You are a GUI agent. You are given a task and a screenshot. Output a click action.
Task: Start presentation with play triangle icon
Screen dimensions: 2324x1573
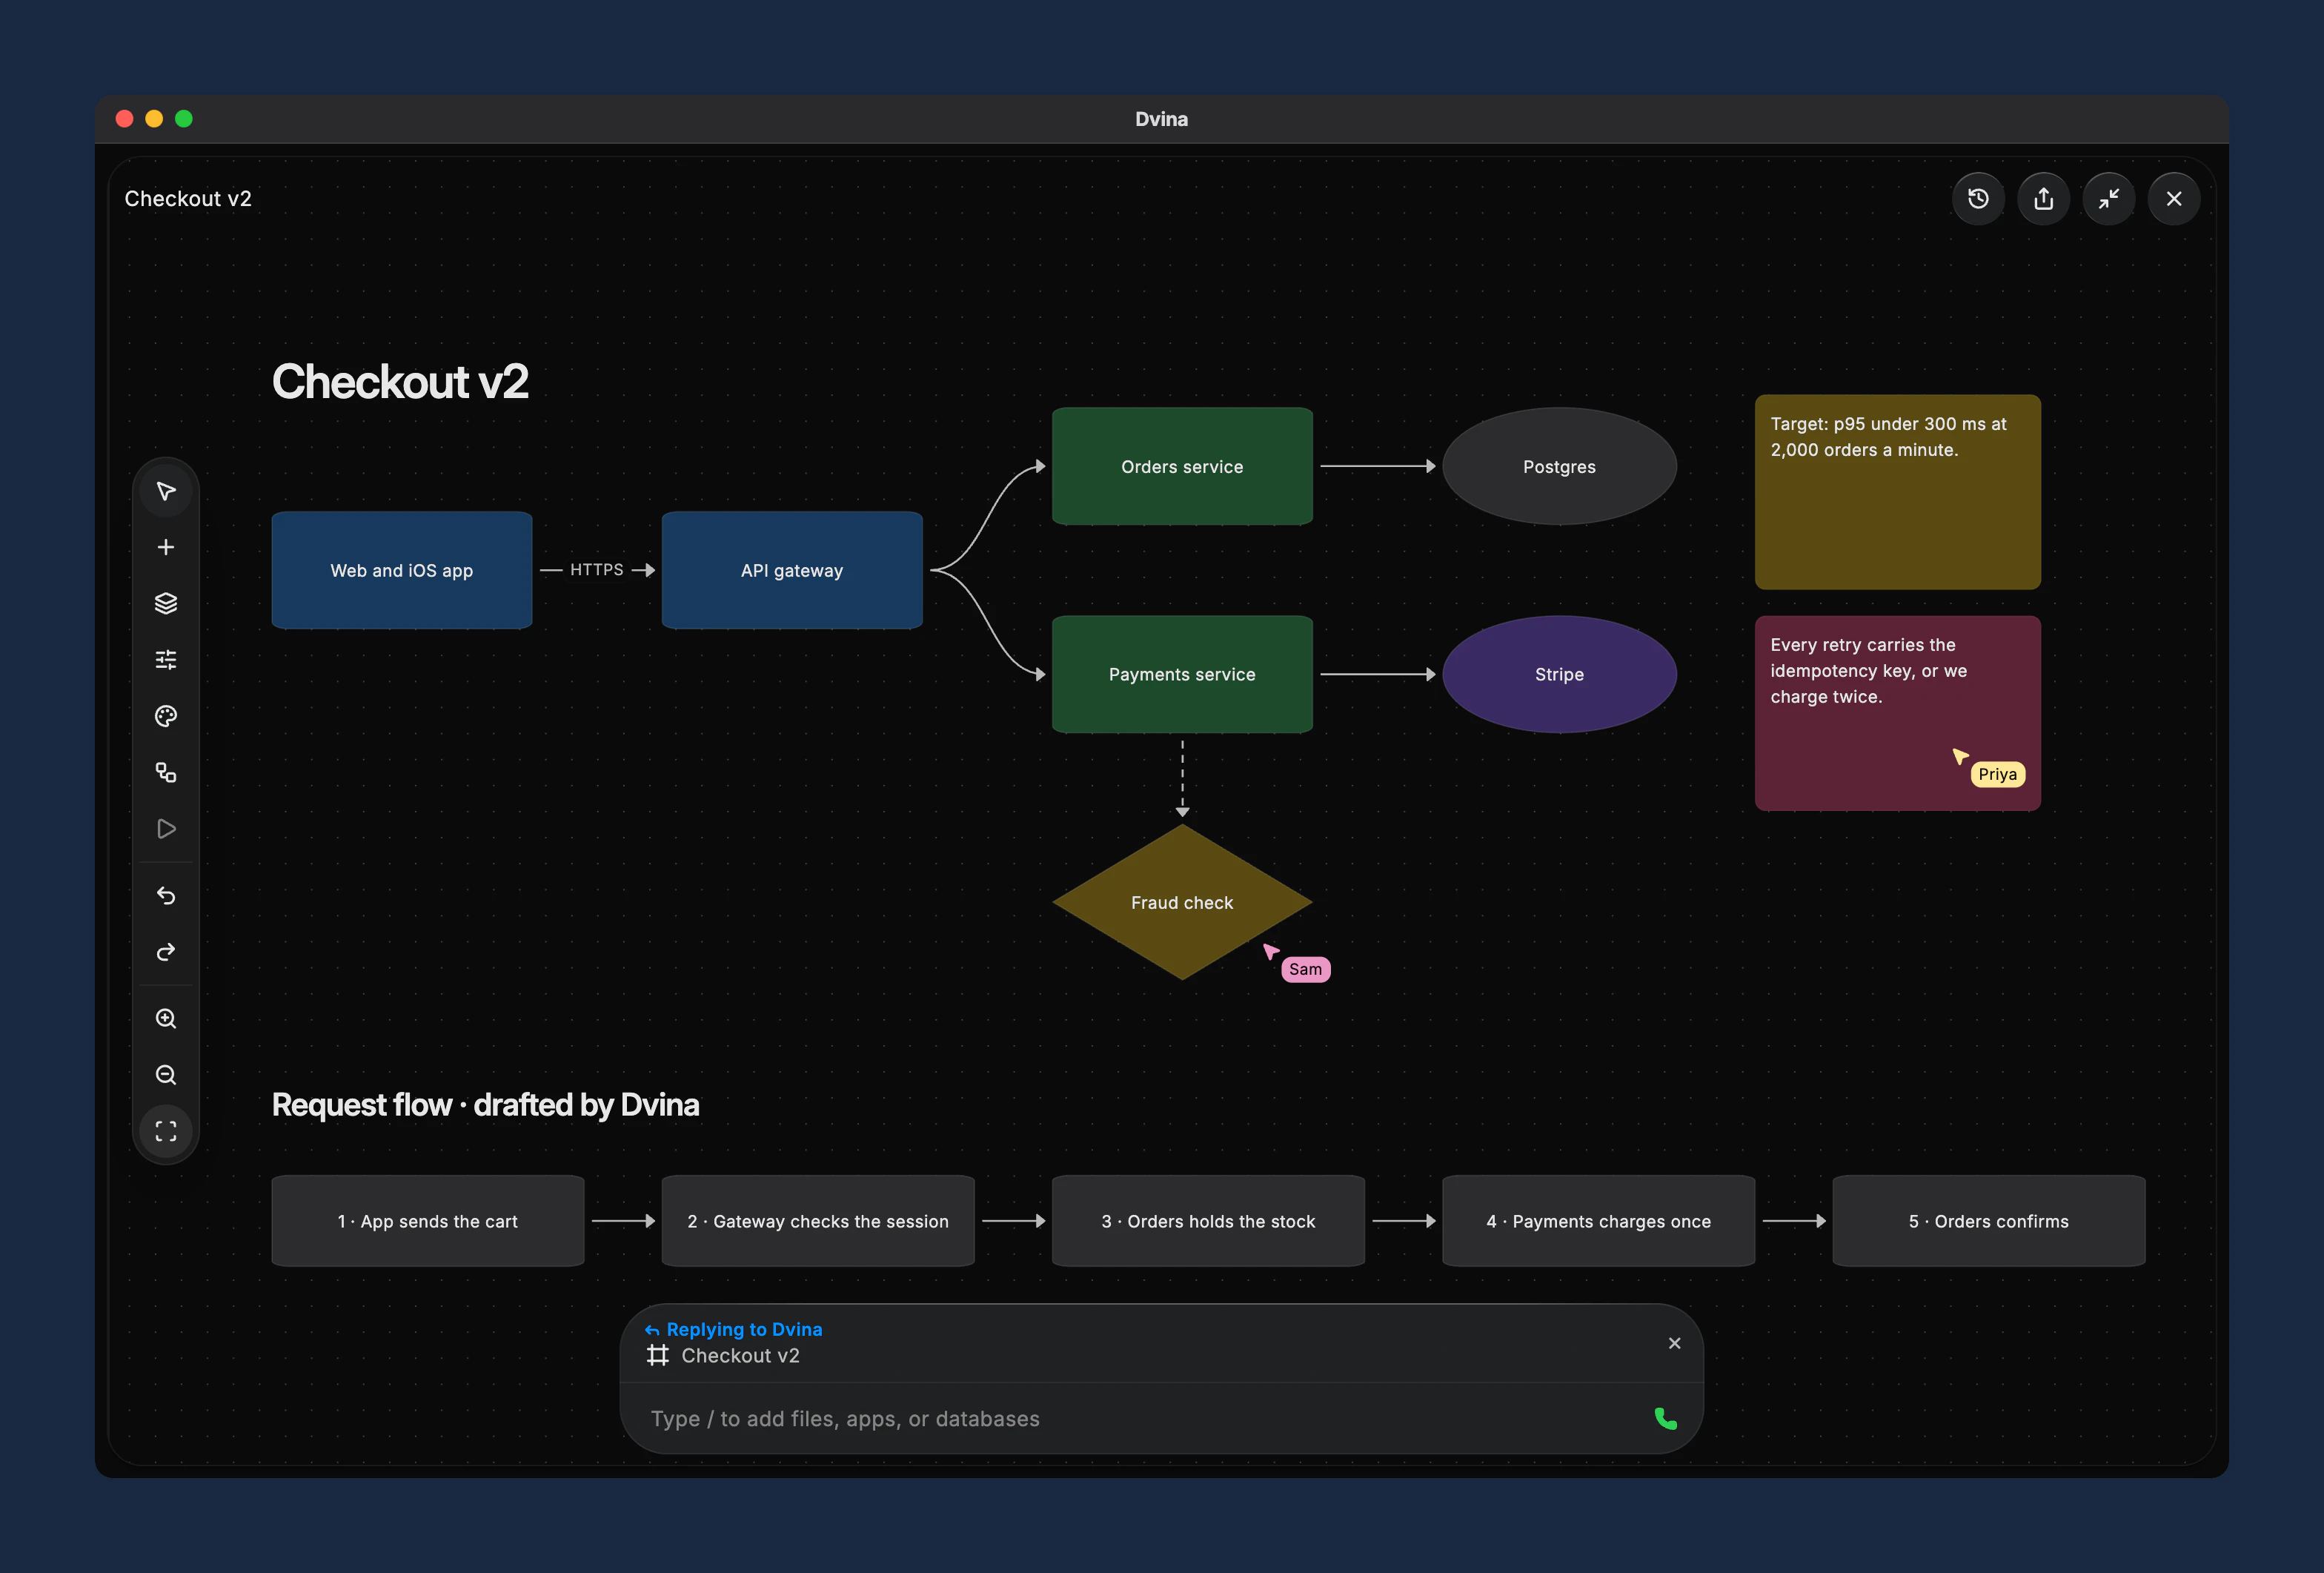166,829
